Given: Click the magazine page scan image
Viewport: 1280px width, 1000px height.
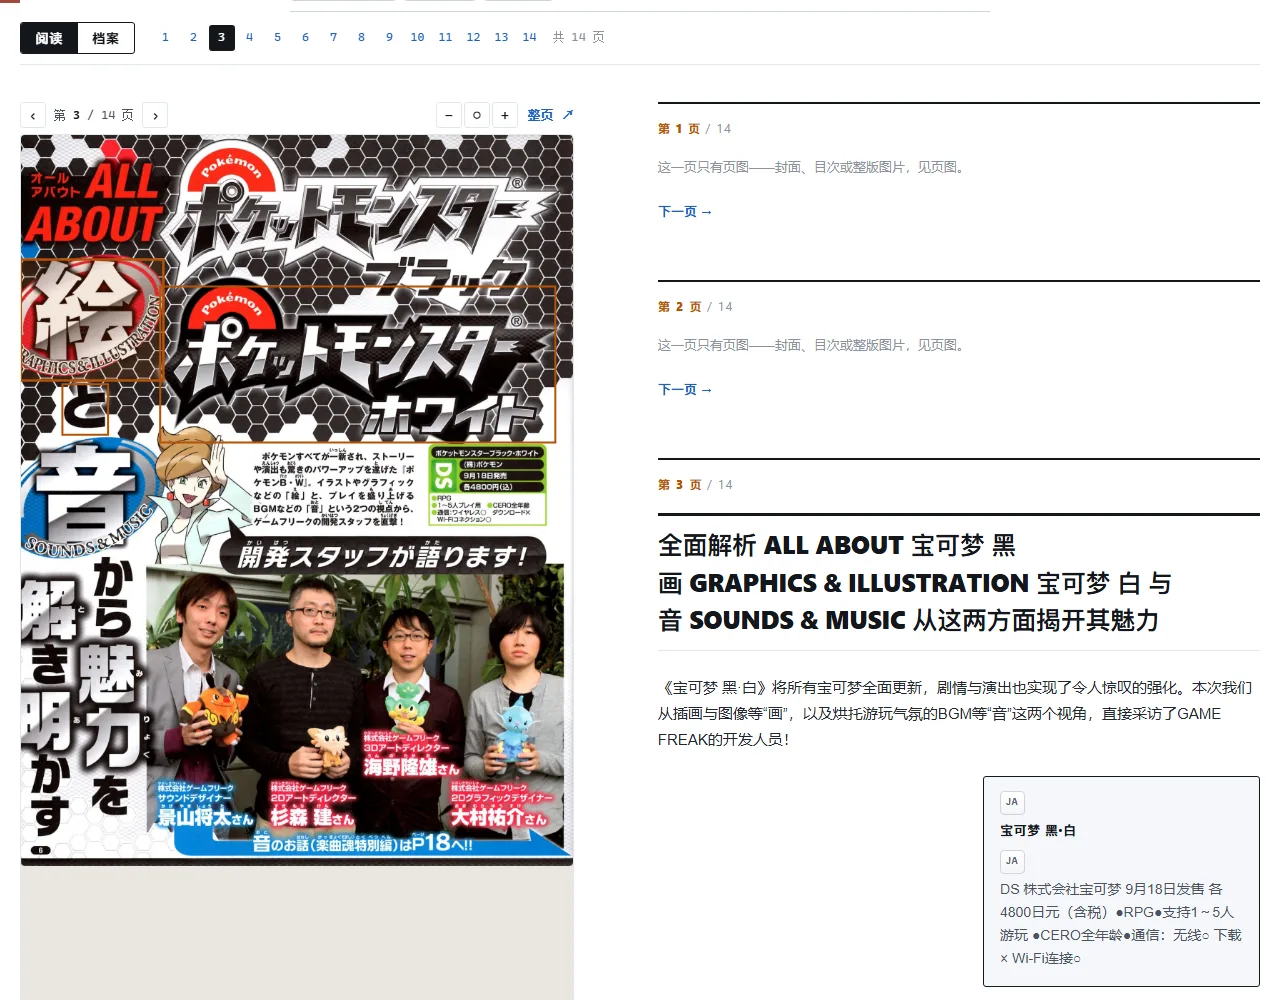Looking at the screenshot, I should [297, 500].
